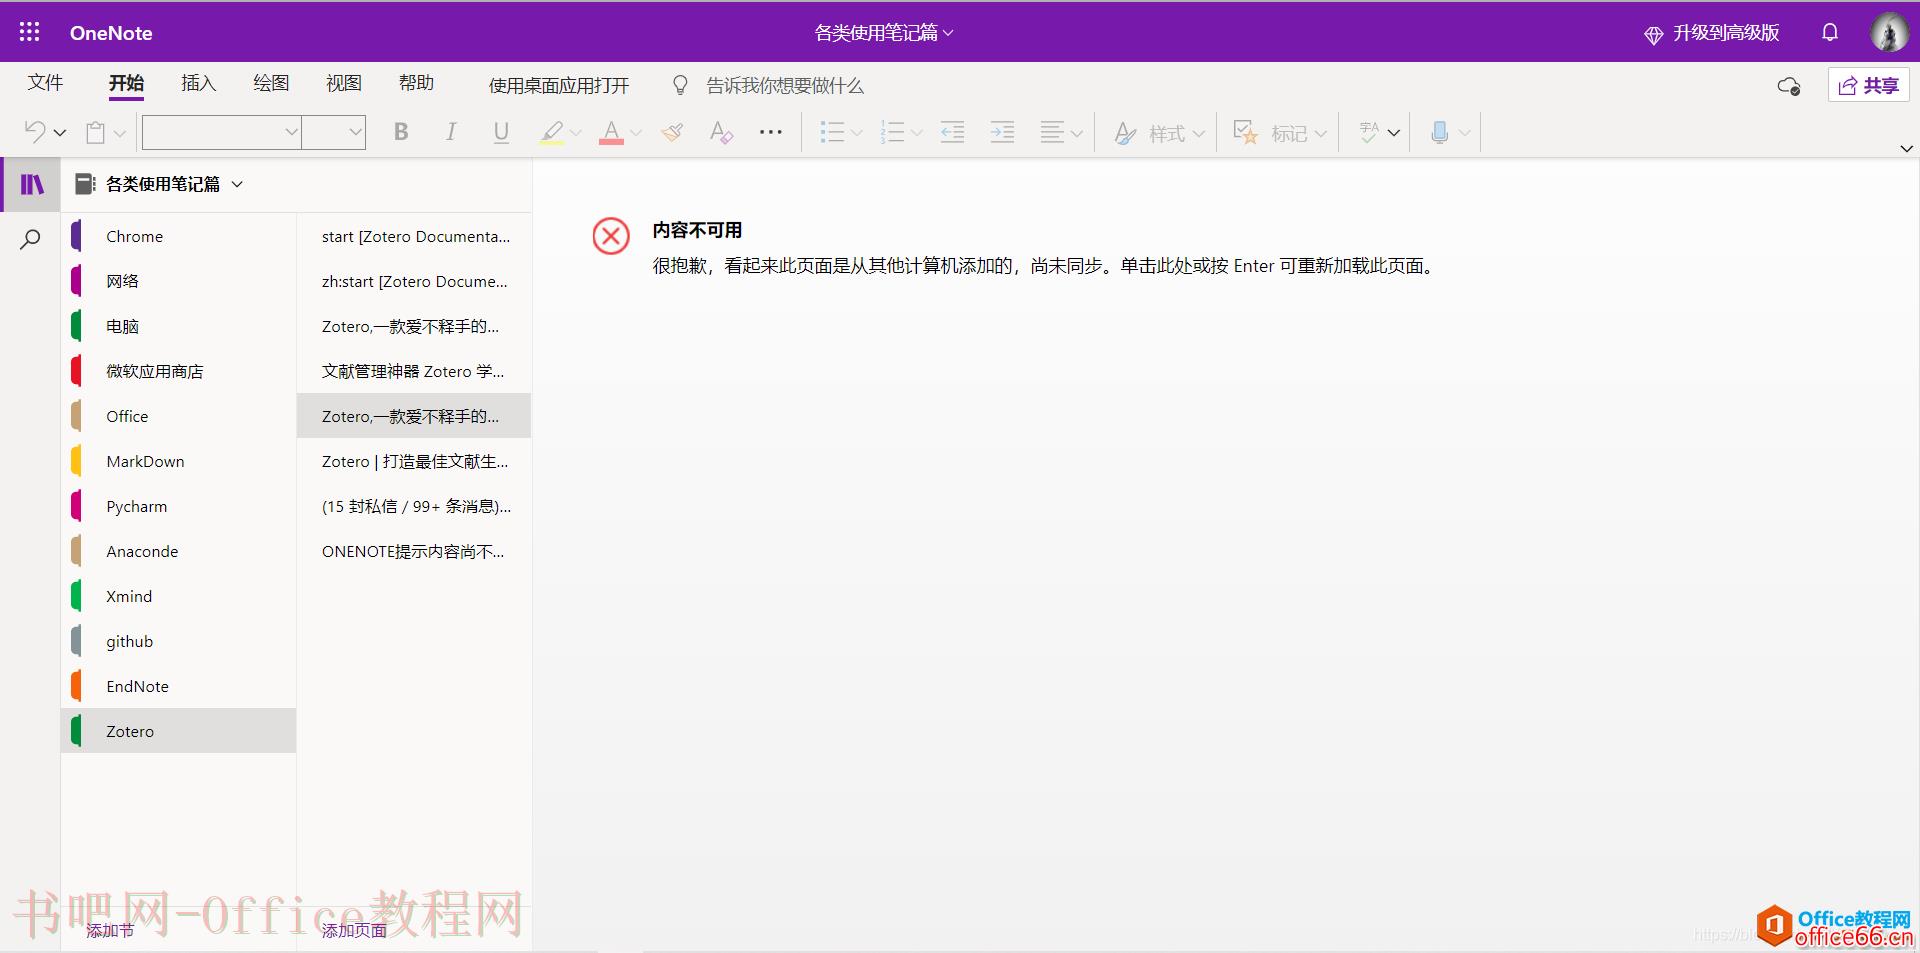Click the 共享 share button

pyautogui.click(x=1868, y=85)
